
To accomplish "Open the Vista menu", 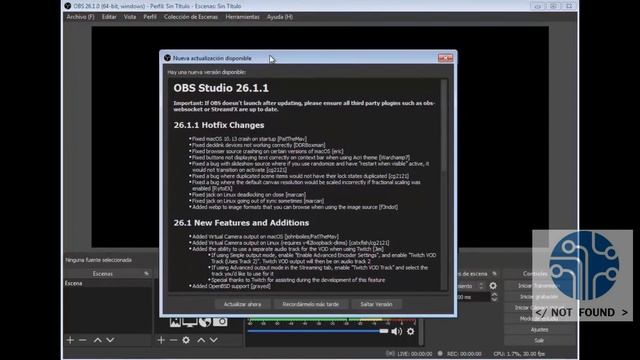I will point(130,17).
